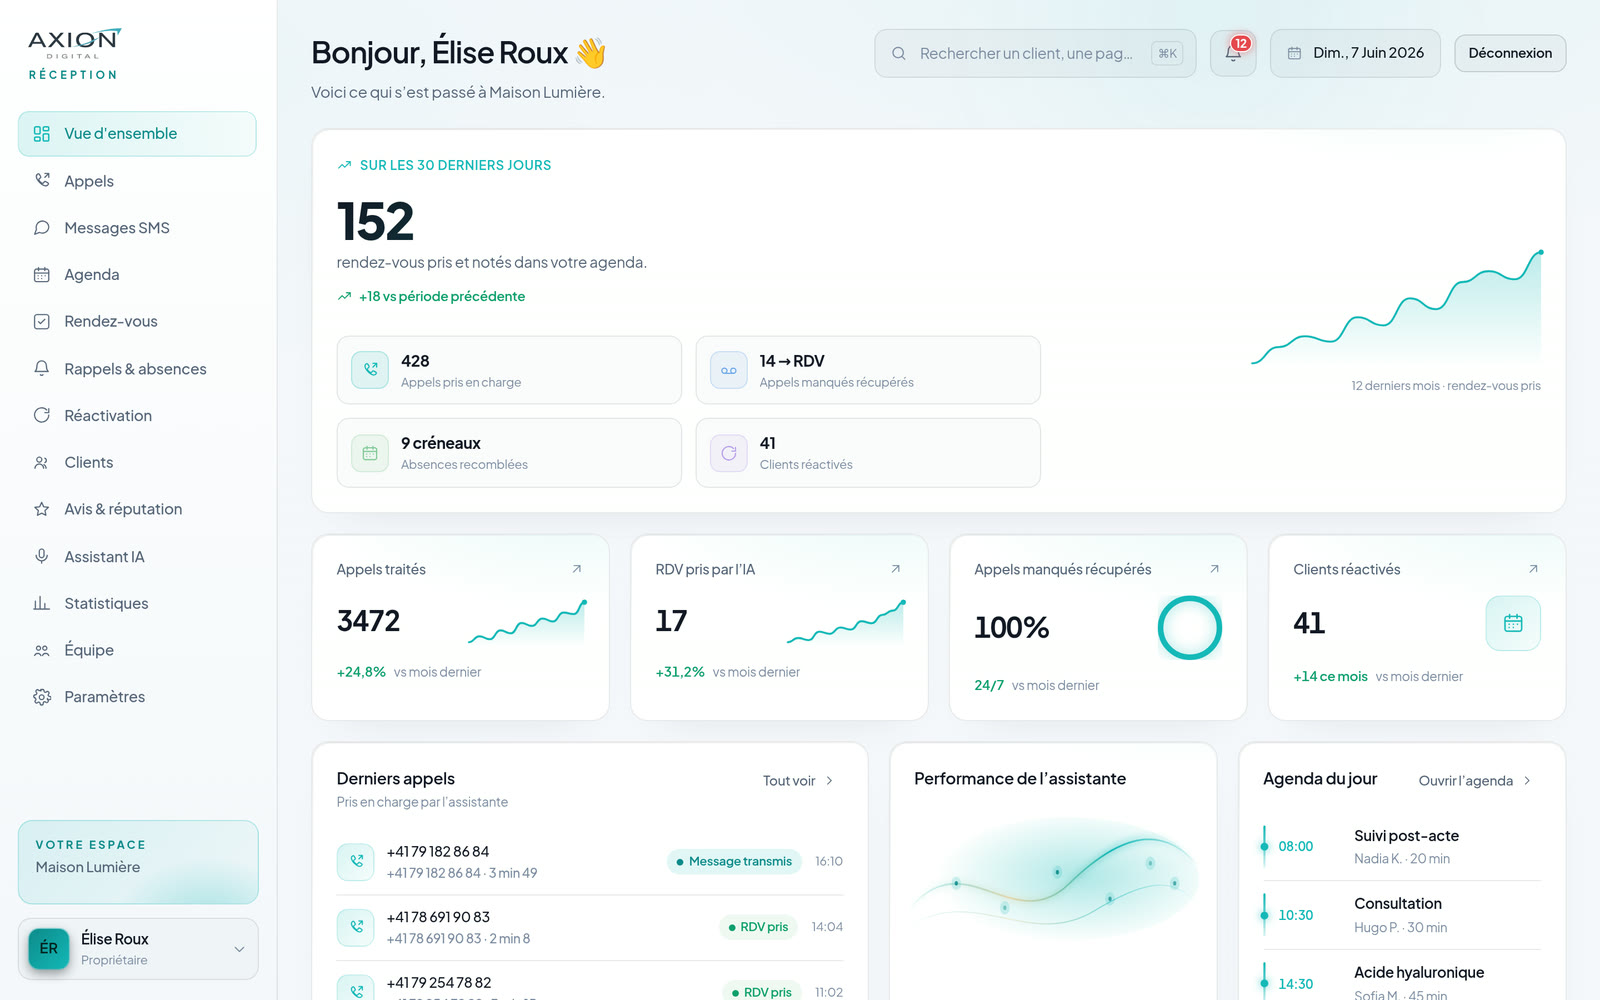This screenshot has height=1000, width=1600.
Task: Click the microphone icon for Assistant IA
Action: coord(42,556)
